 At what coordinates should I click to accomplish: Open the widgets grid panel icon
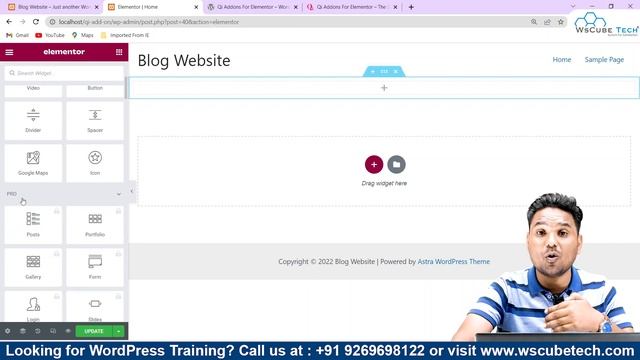(x=119, y=52)
